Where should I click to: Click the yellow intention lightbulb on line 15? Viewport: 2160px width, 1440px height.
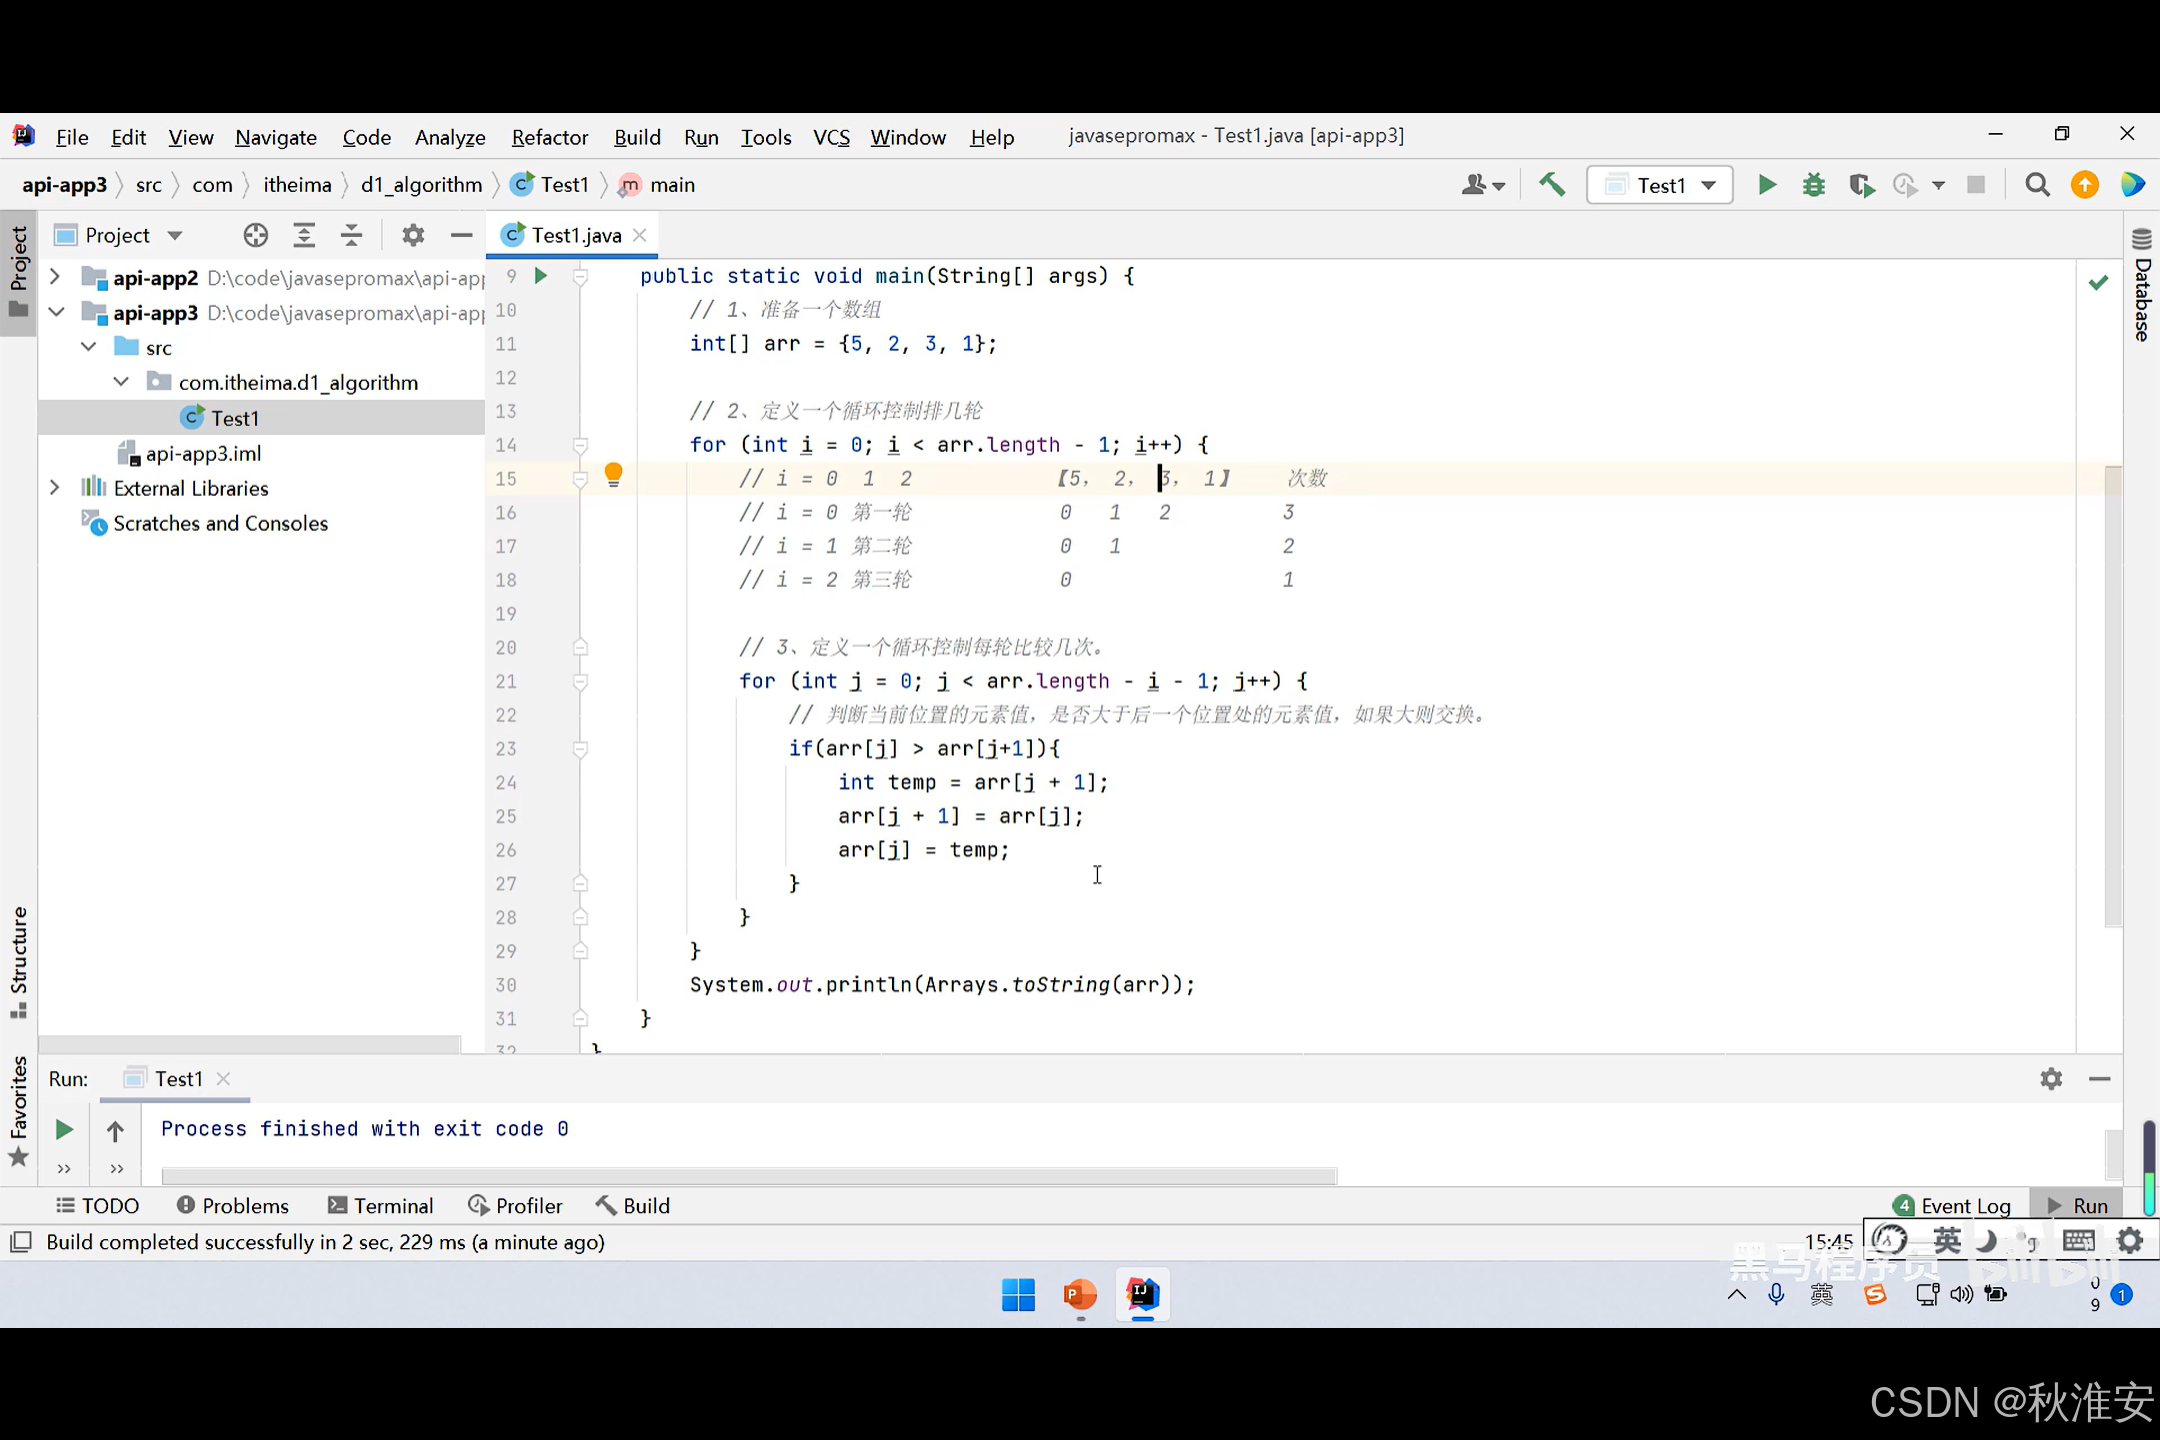point(613,475)
